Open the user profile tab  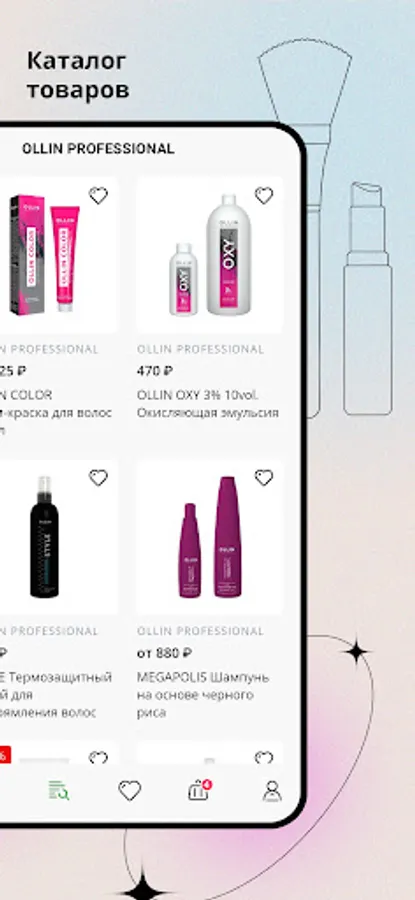click(x=272, y=790)
